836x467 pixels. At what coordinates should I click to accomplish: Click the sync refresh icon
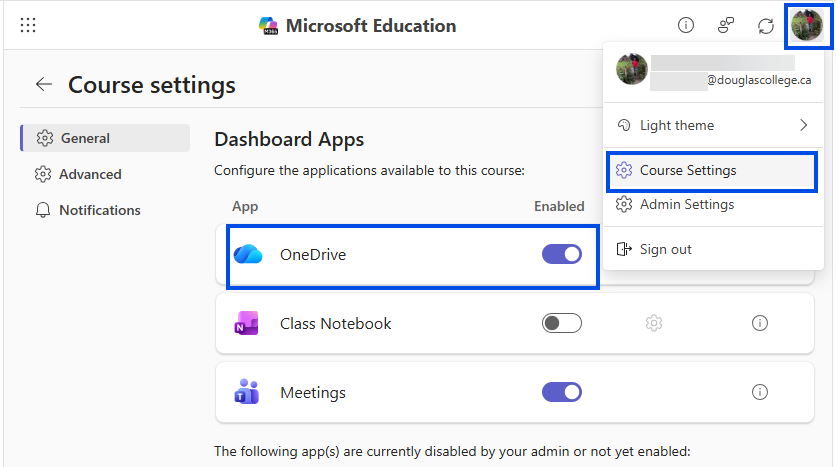pos(766,26)
